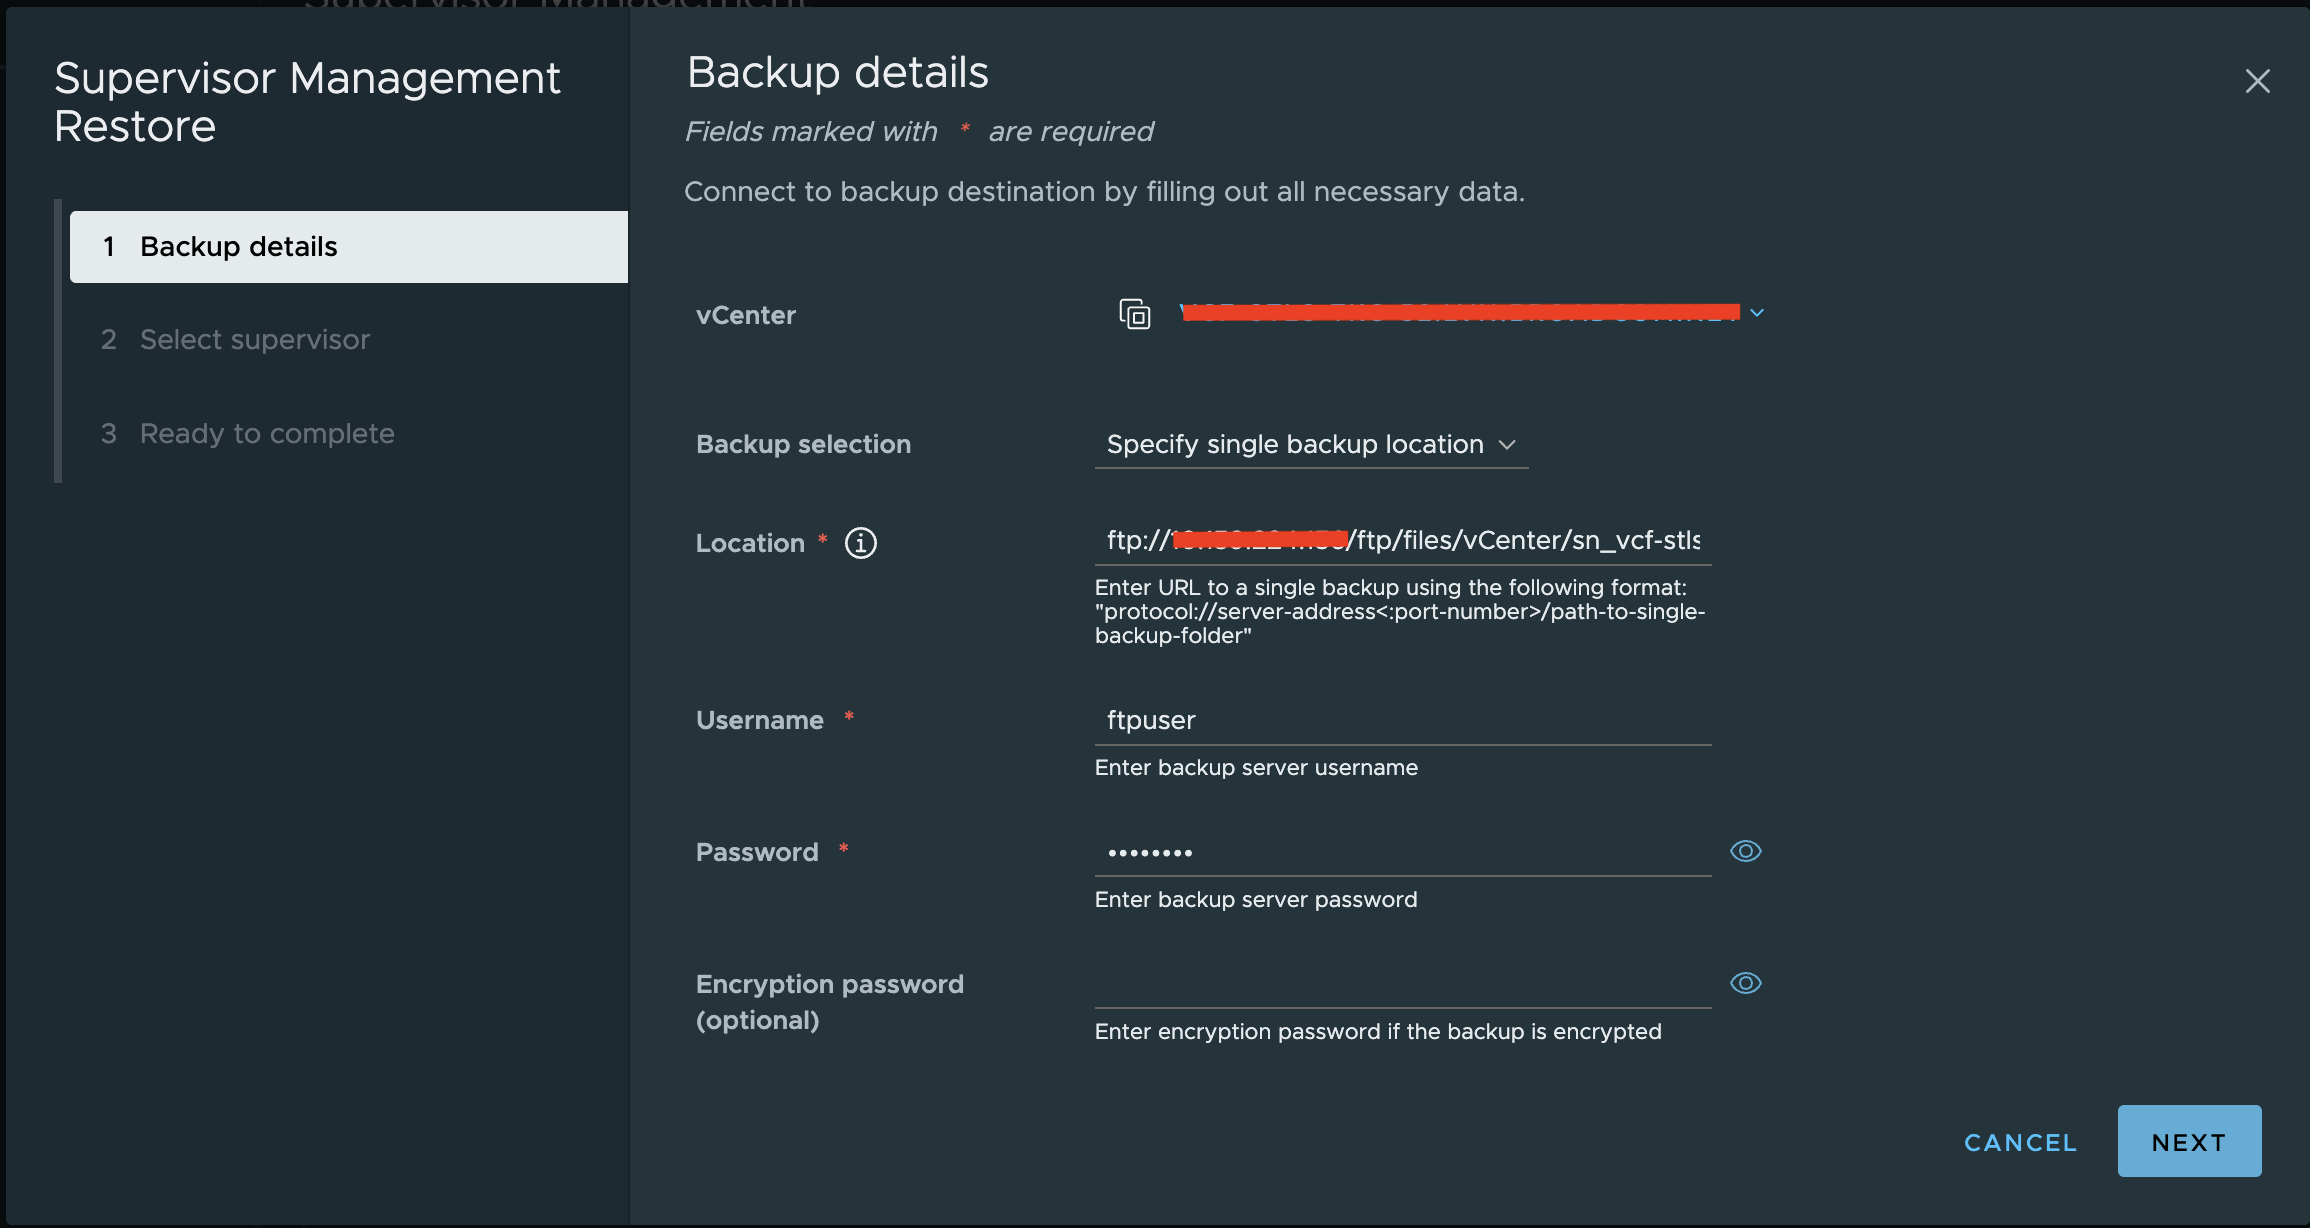This screenshot has height=1228, width=2310.
Task: Click the 'Fields marked with * are required' note
Action: 919,132
